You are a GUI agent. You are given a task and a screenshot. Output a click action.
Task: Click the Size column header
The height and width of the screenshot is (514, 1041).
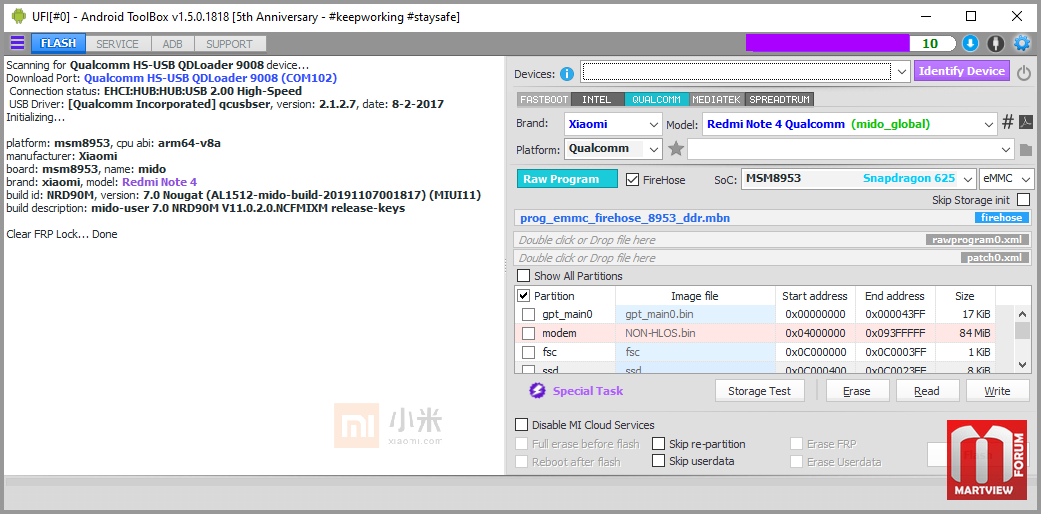(965, 296)
